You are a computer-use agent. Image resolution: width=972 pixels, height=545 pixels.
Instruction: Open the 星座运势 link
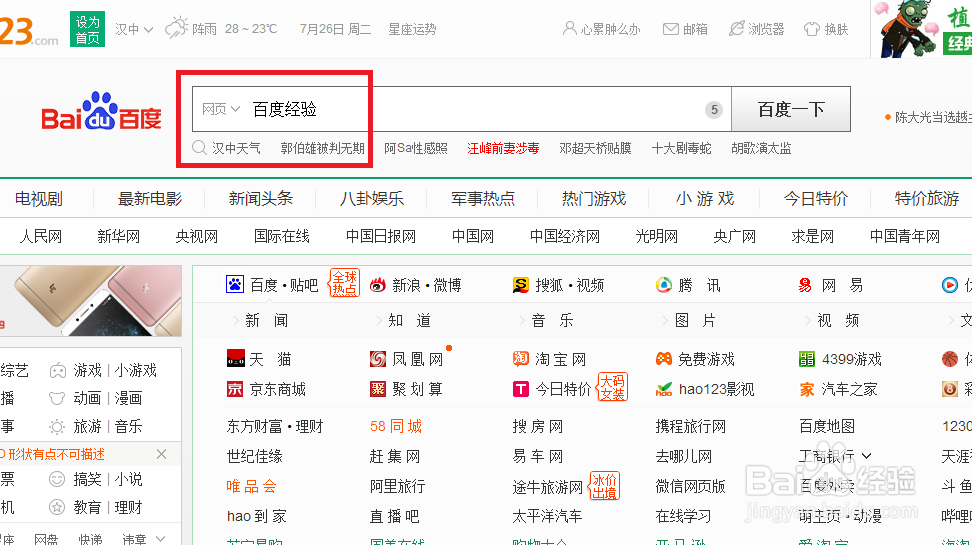tap(412, 29)
